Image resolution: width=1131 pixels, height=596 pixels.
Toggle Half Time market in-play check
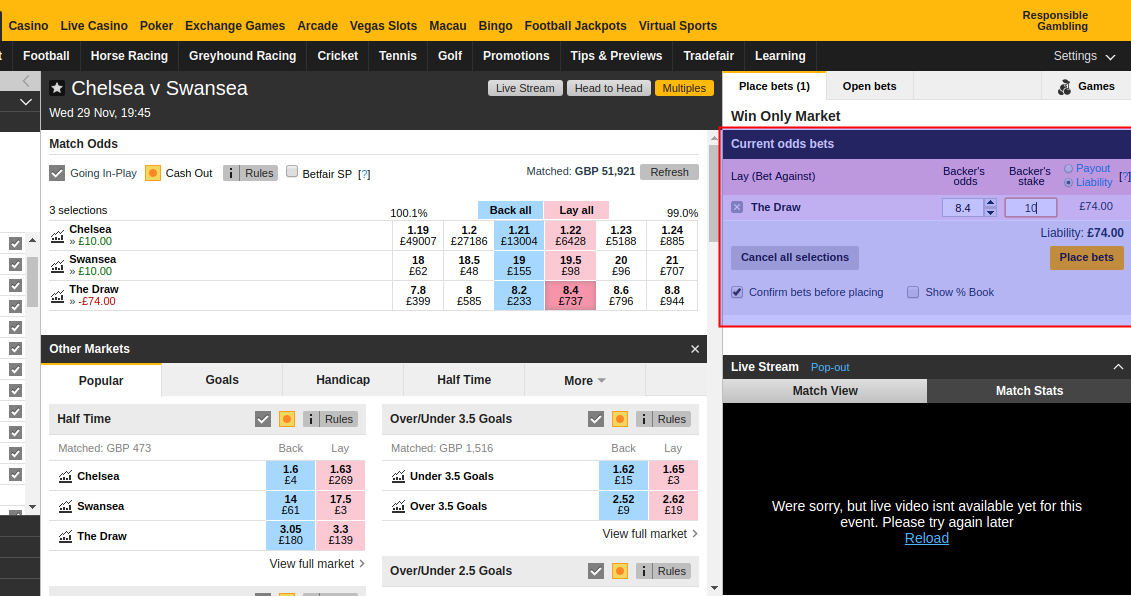263,419
